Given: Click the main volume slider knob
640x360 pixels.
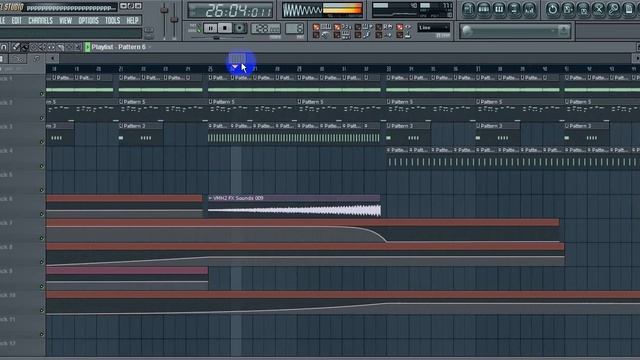Looking at the screenshot, I should click(x=164, y=9).
